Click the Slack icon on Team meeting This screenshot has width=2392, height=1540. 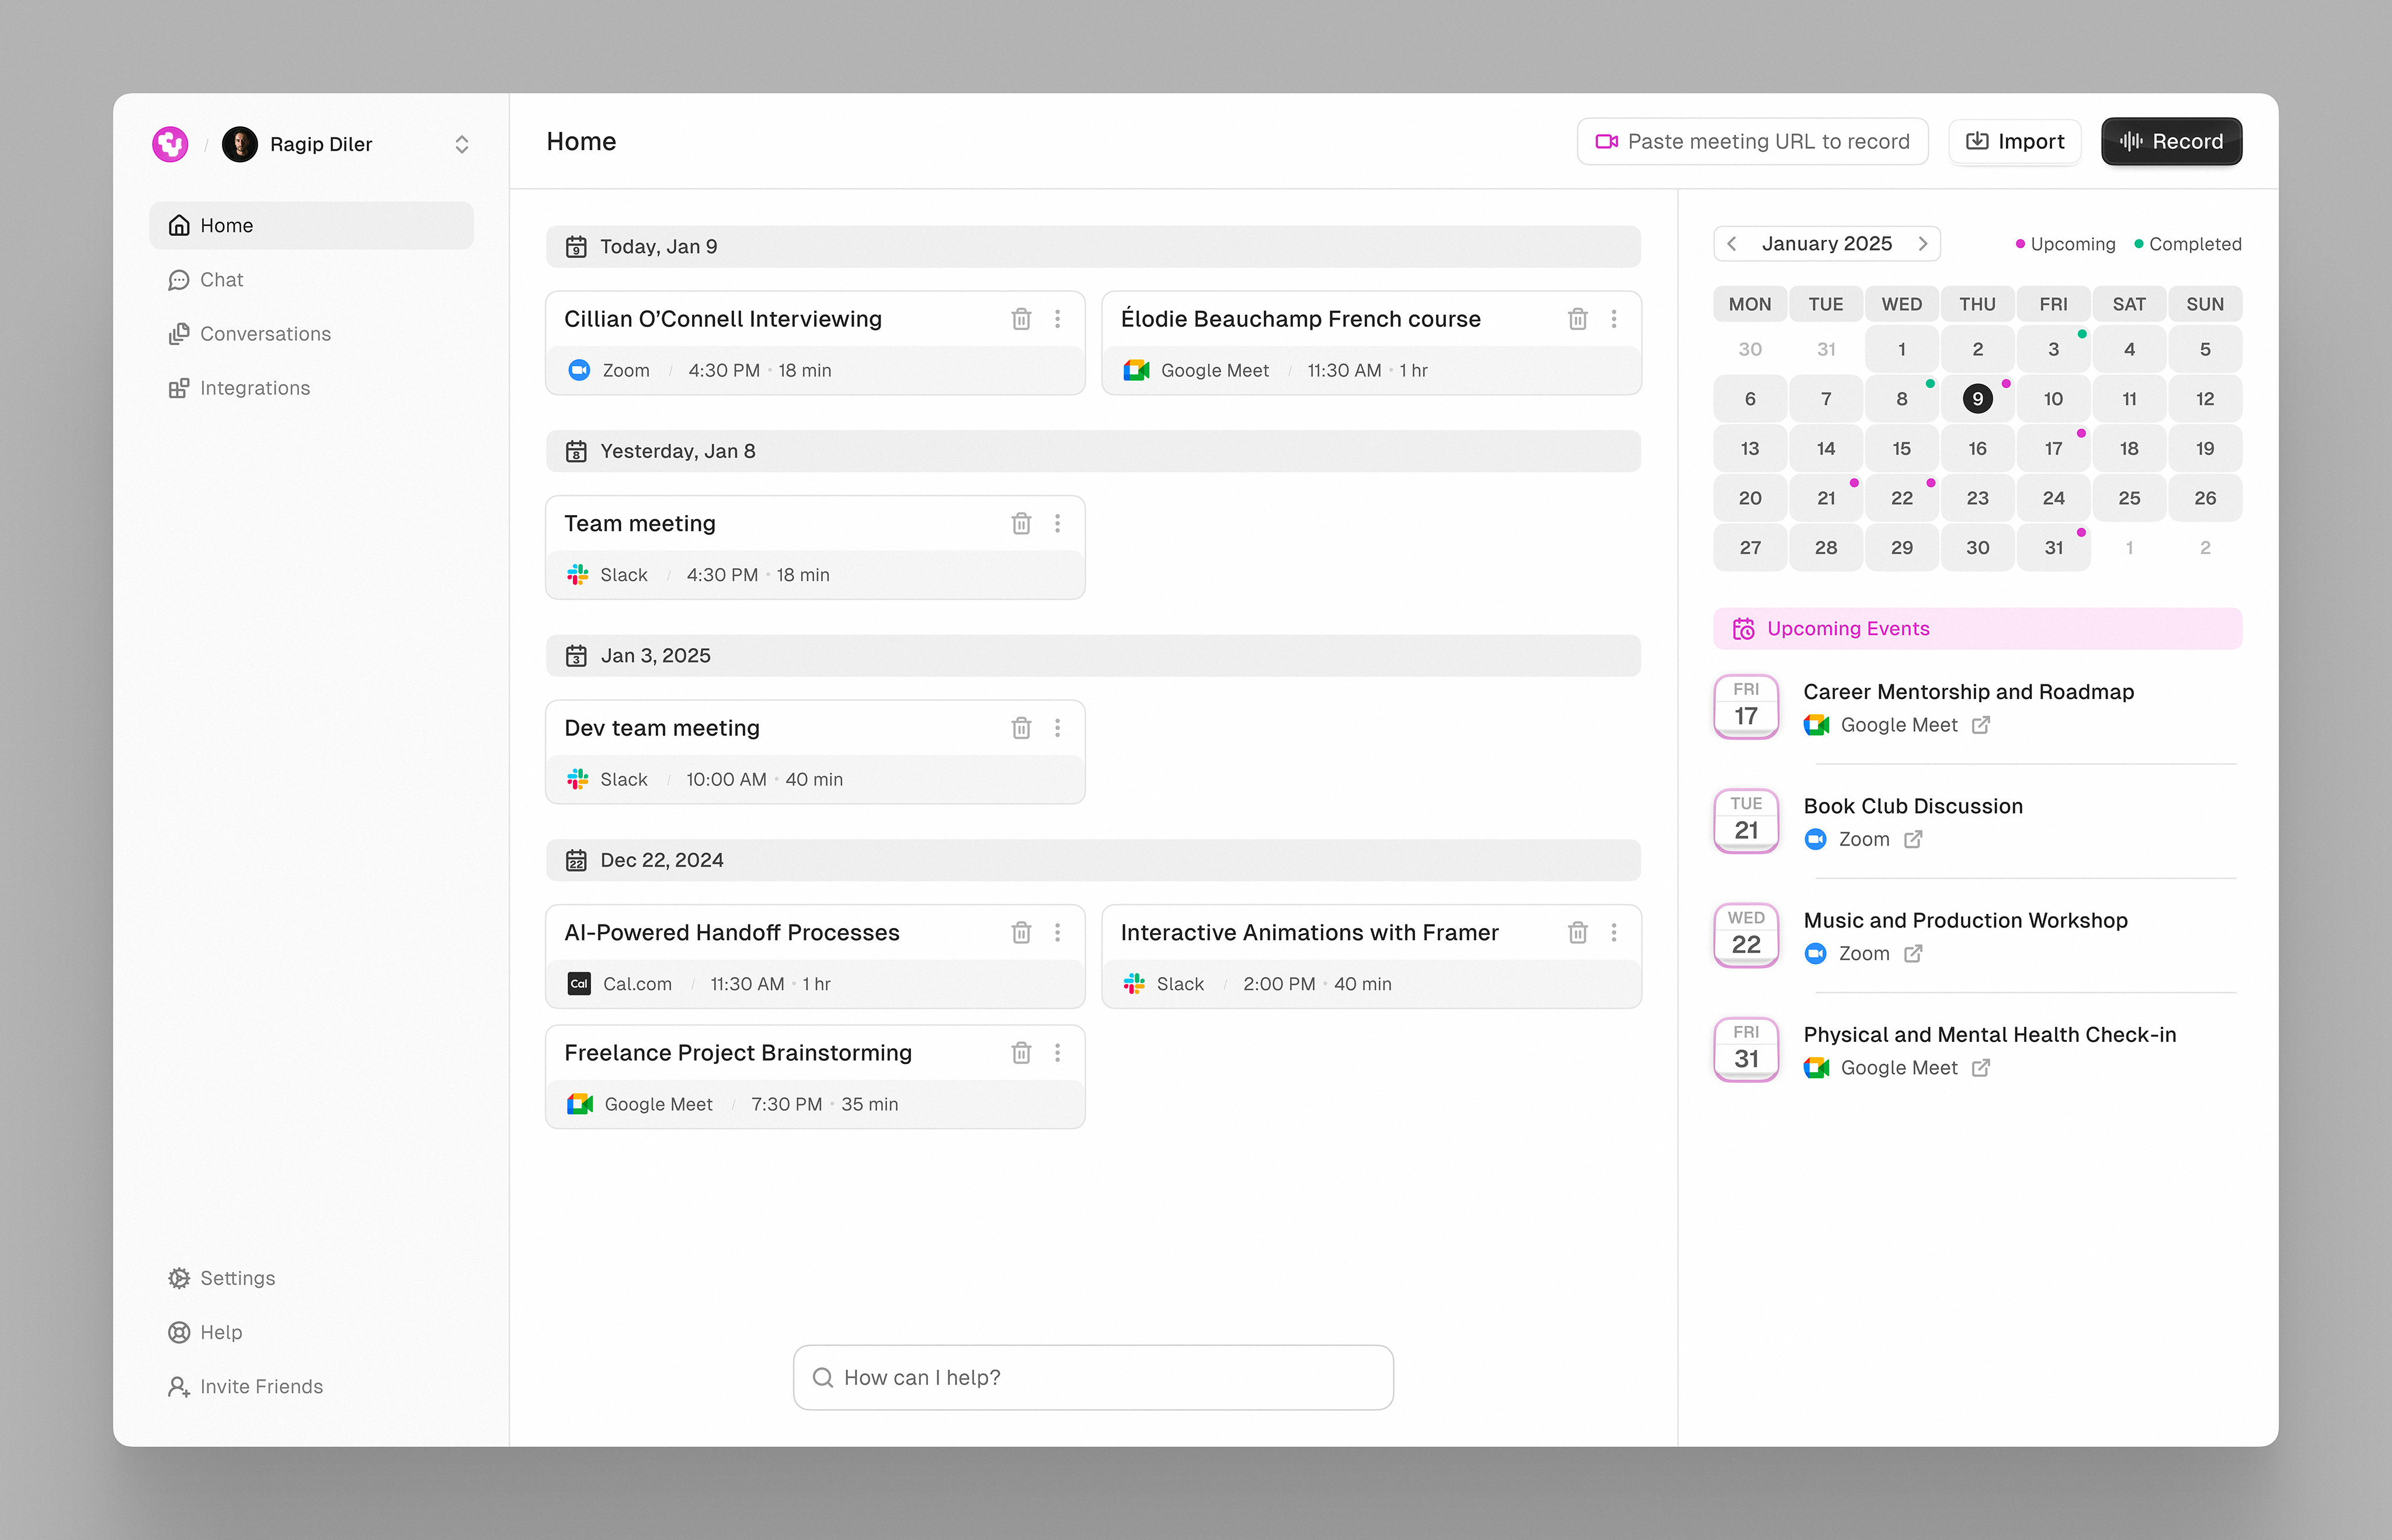(x=578, y=574)
